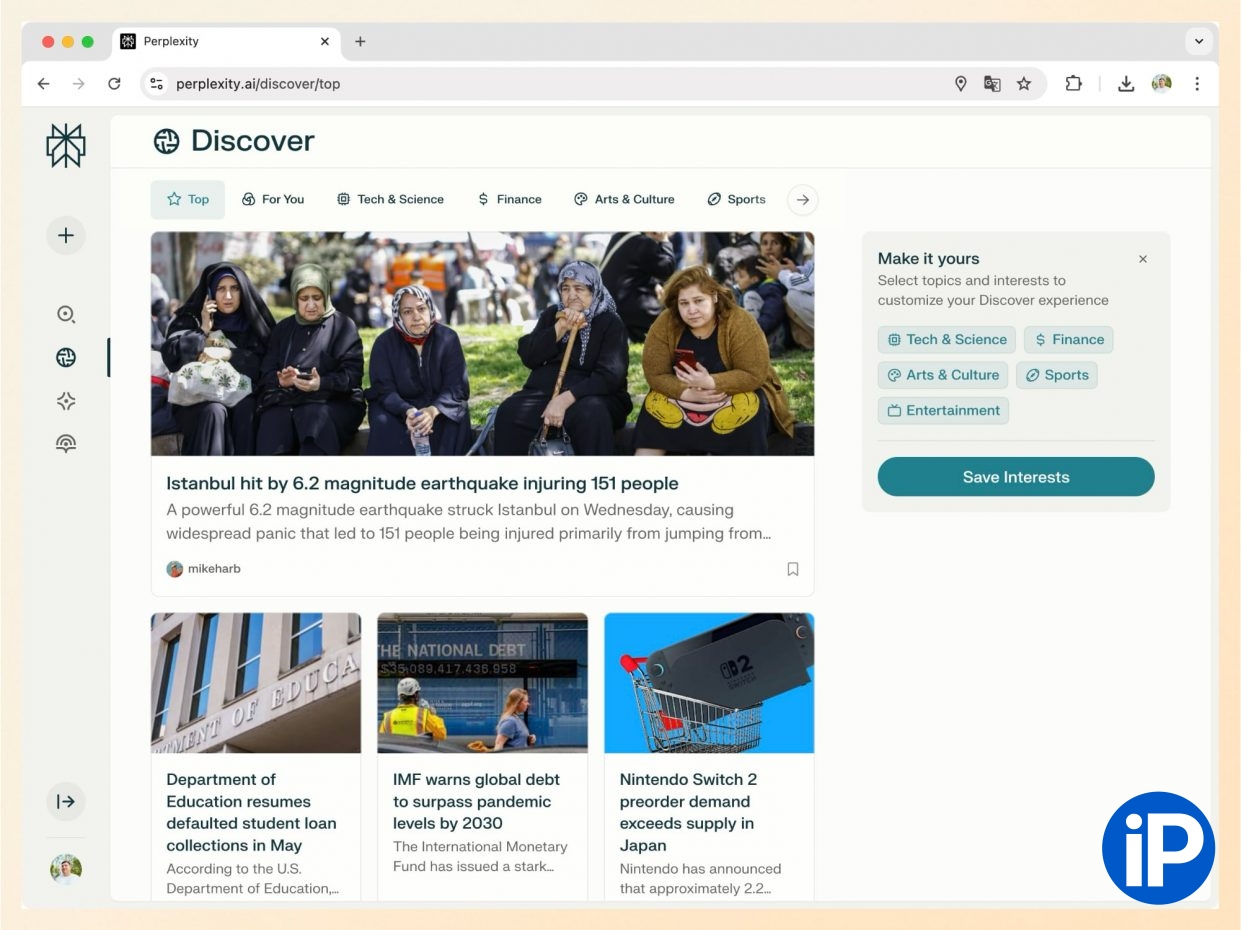Viewport: 1241px width, 930px height.
Task: Open browser downloads icon
Action: coord(1126,84)
